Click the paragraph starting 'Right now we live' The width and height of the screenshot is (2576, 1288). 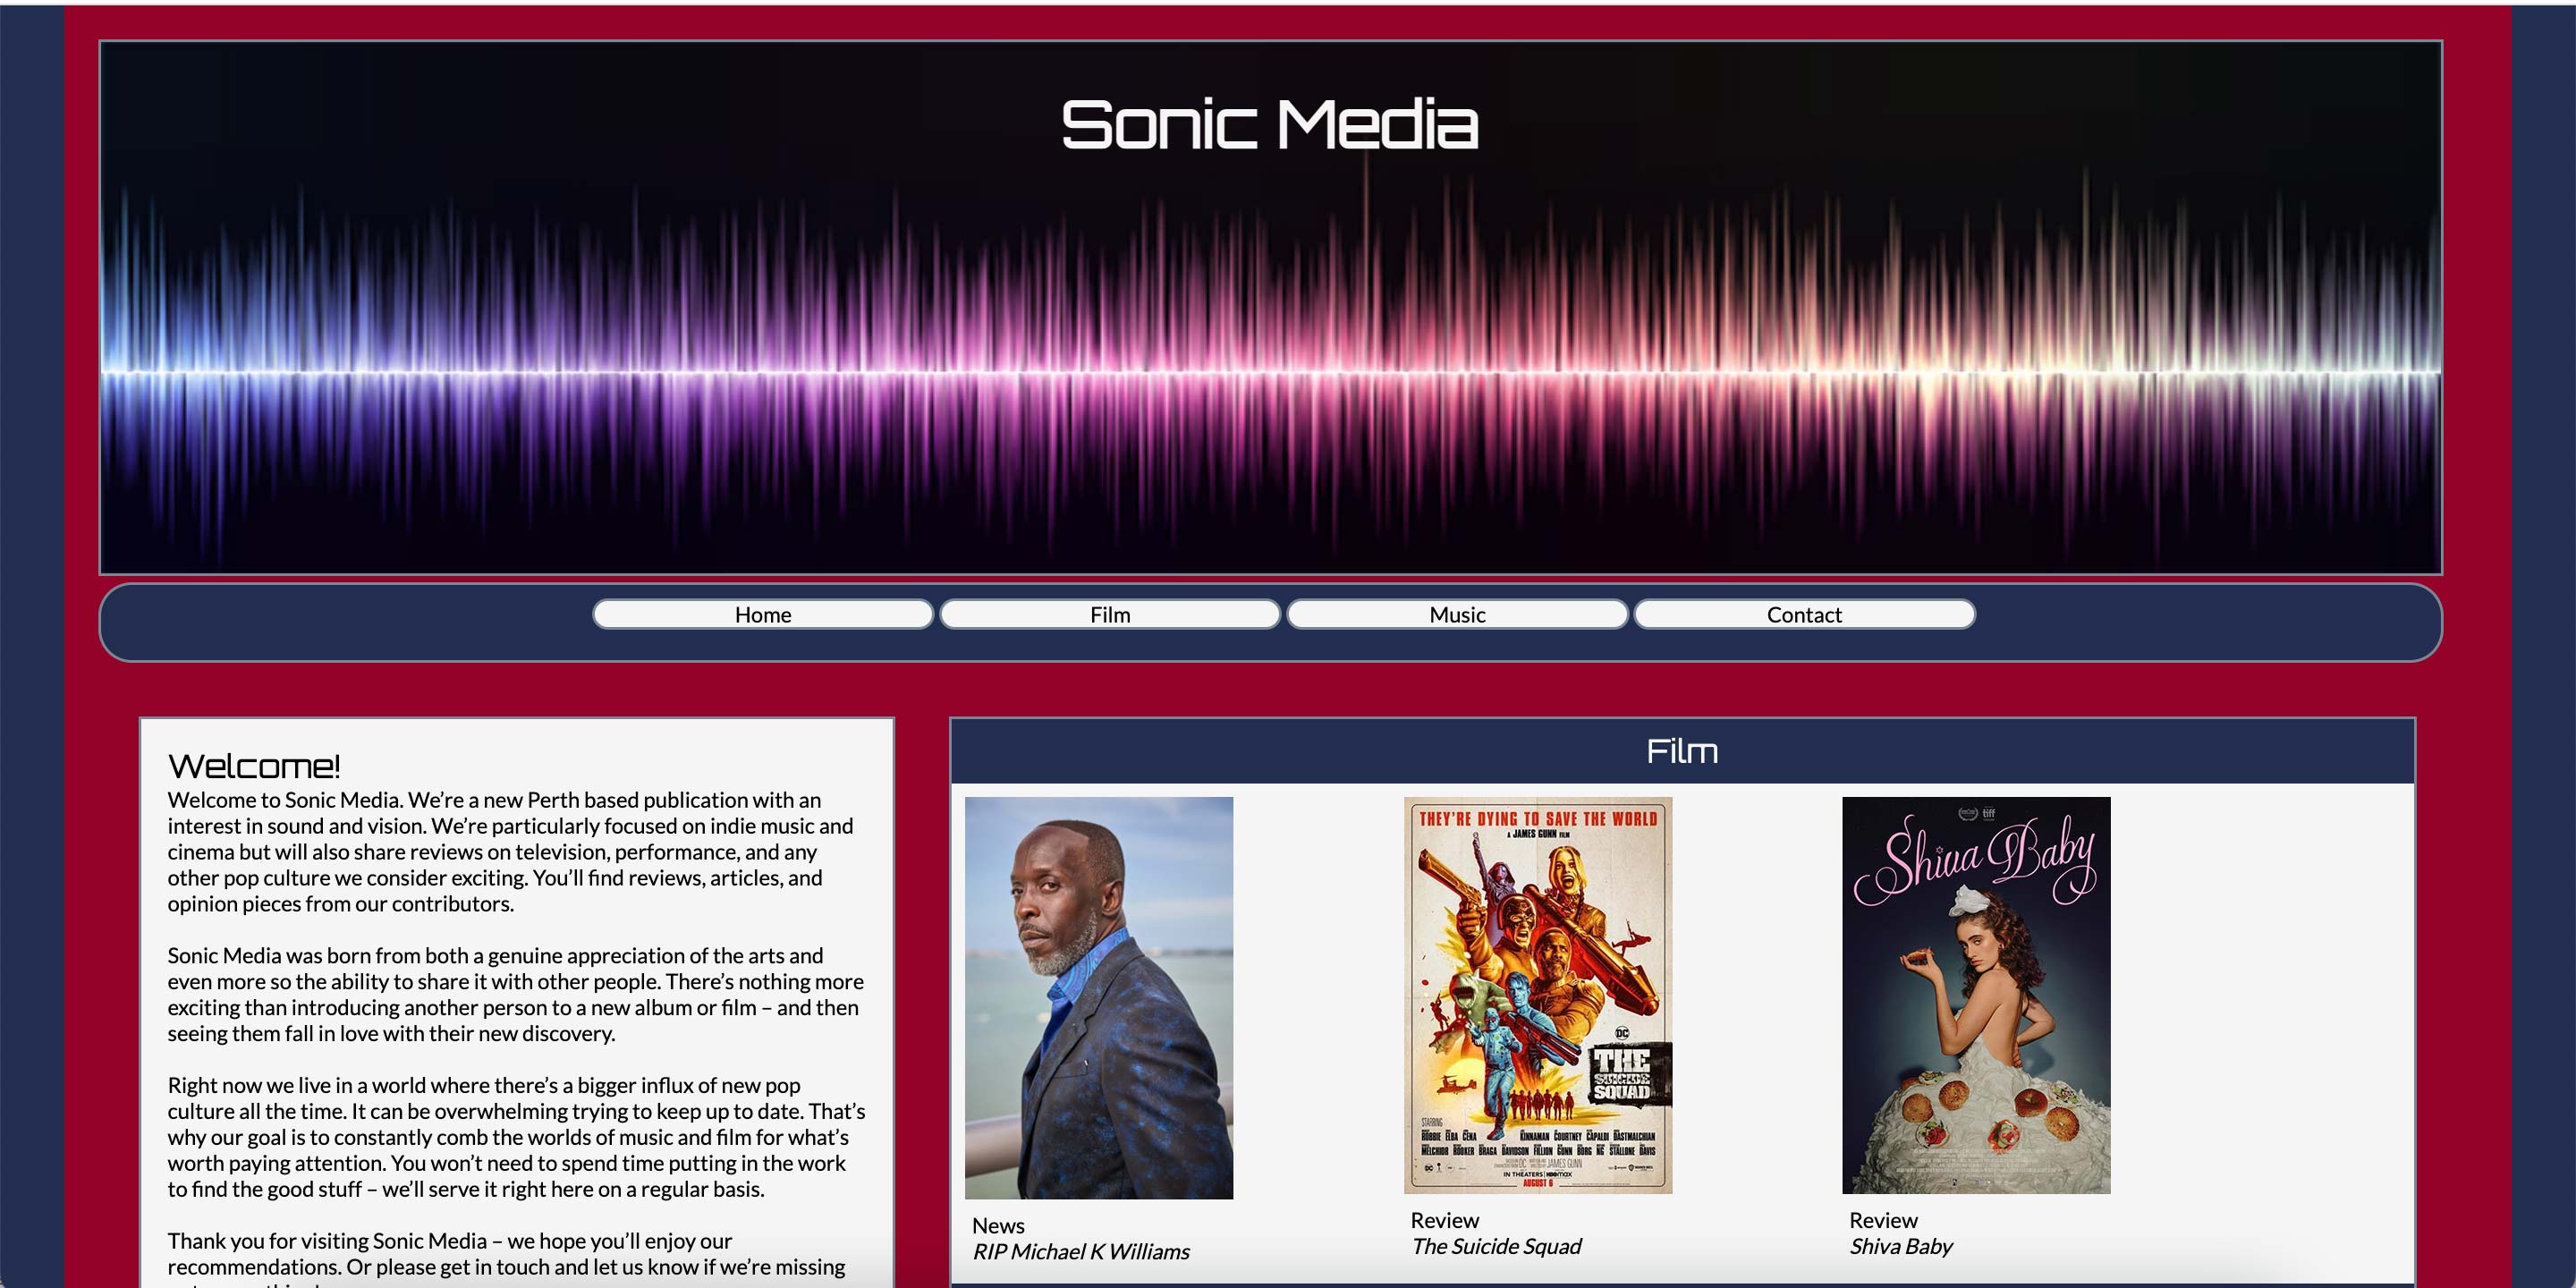(x=516, y=1137)
